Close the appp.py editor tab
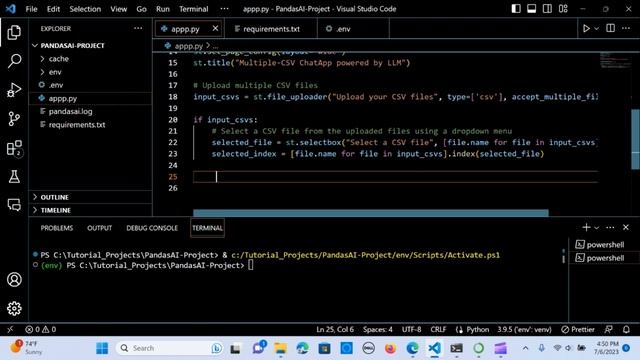The height and width of the screenshot is (360, 640). click(x=215, y=29)
